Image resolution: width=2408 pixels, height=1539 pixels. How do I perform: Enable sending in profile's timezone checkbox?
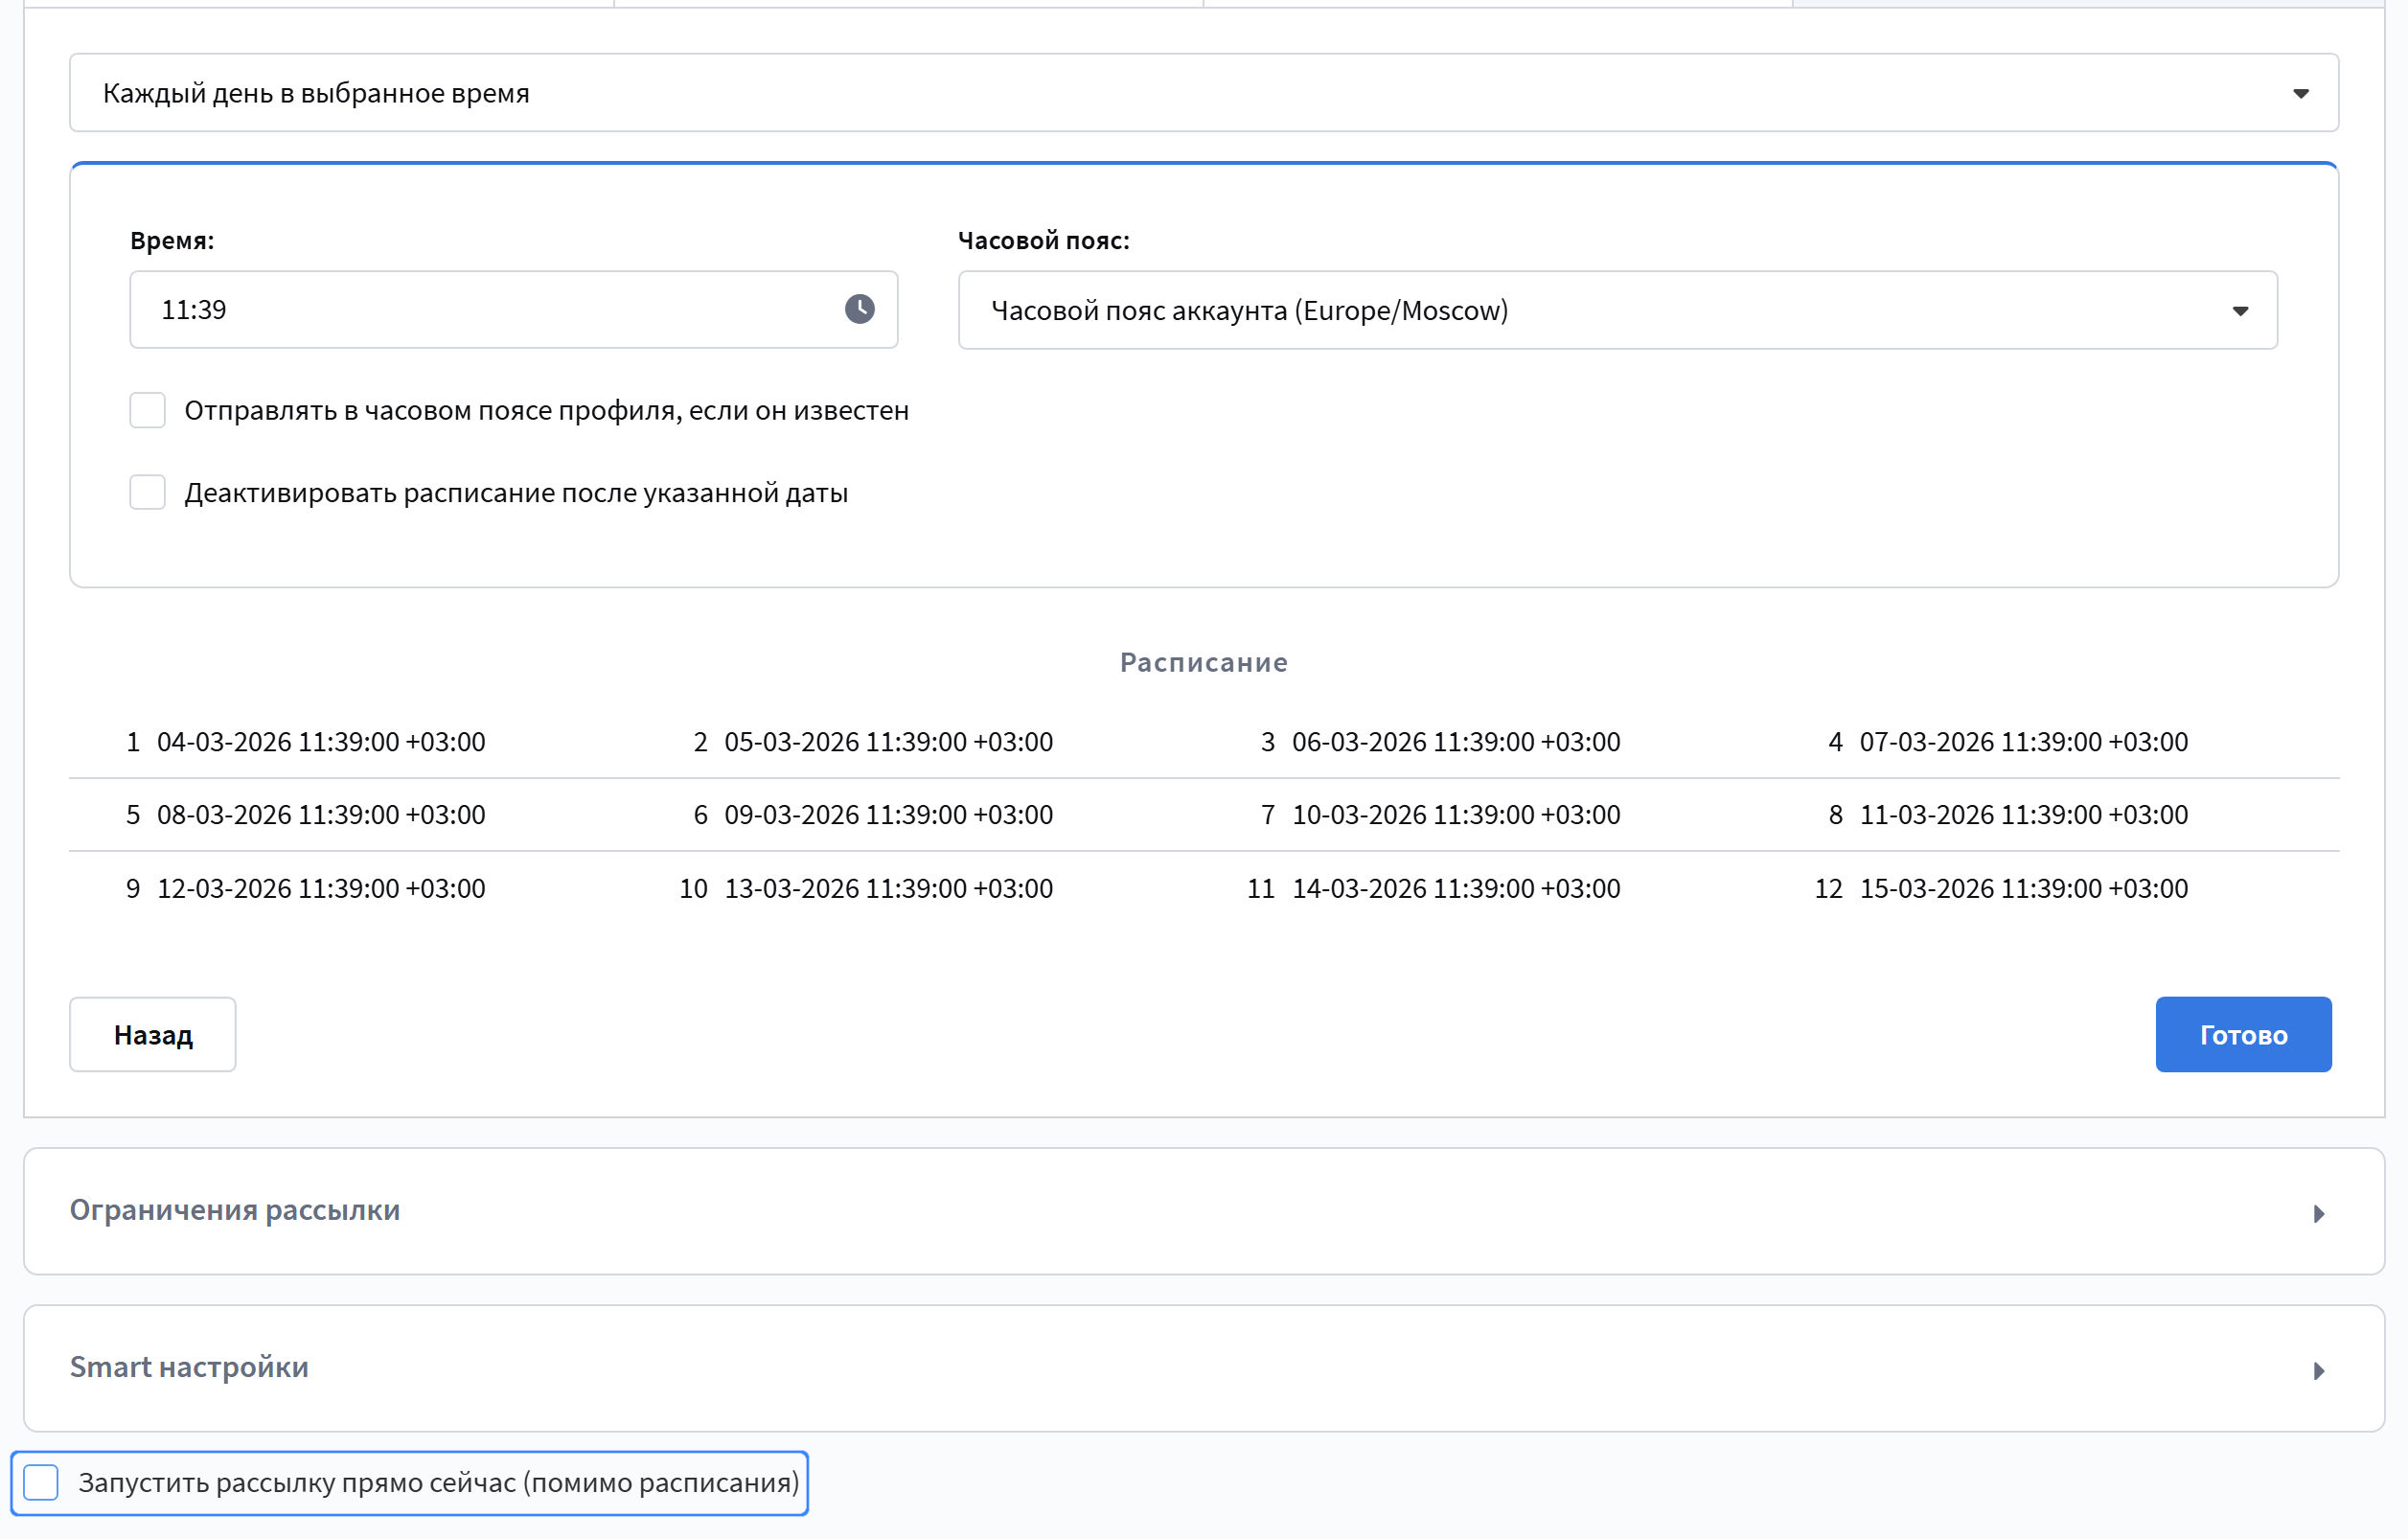coord(148,410)
